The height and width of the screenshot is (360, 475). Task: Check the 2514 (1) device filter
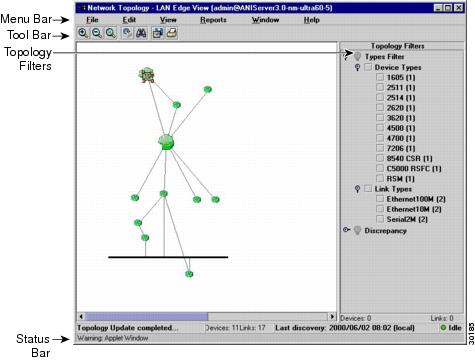380,97
